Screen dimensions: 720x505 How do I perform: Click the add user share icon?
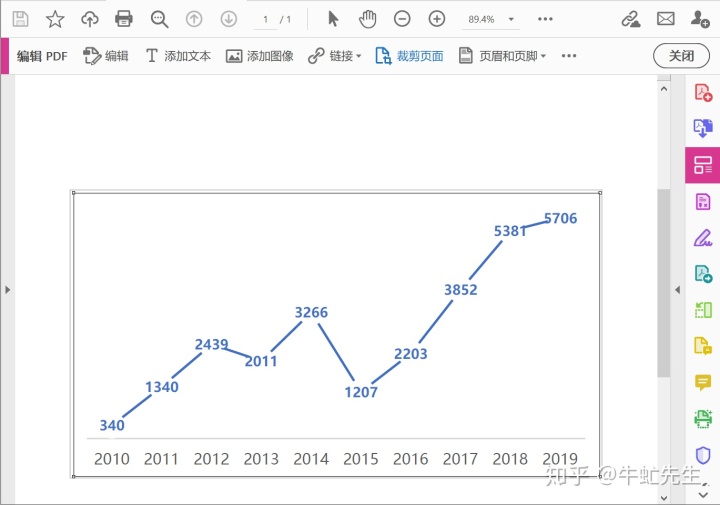tap(700, 19)
